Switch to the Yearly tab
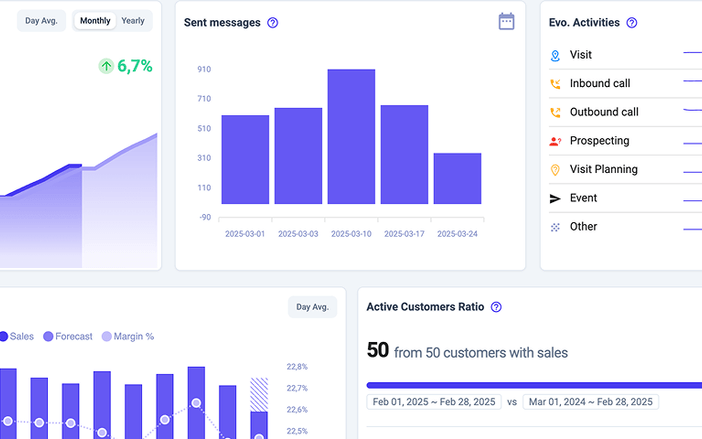This screenshot has width=702, height=439. tap(133, 21)
